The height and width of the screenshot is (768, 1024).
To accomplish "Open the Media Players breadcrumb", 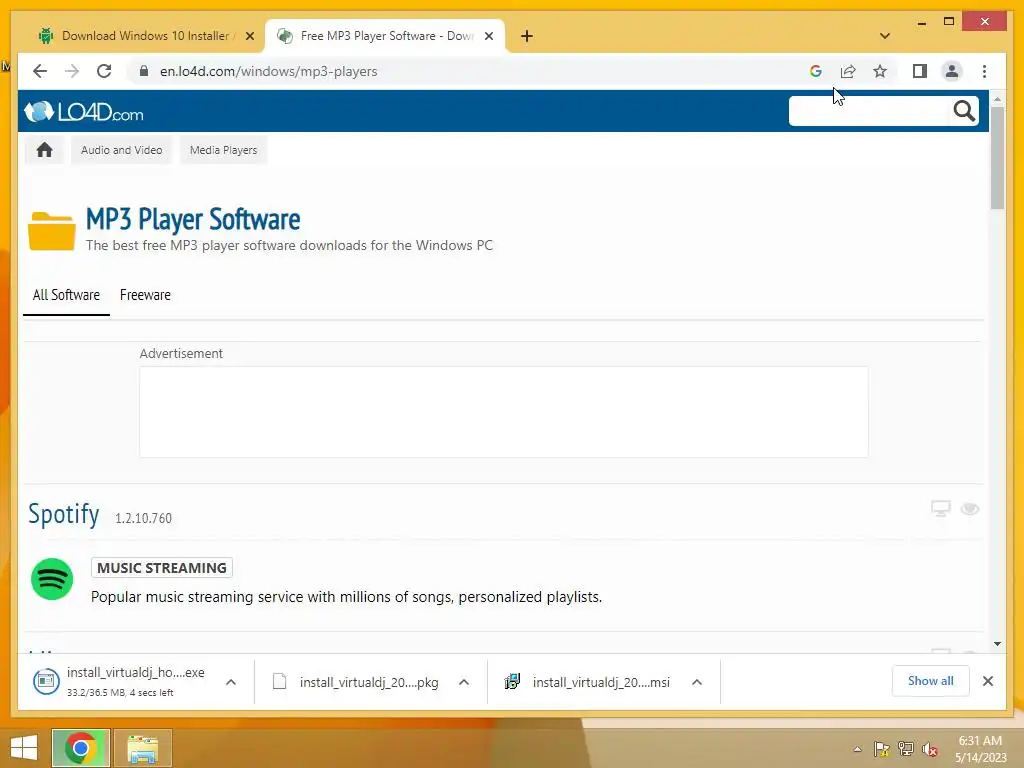I will (223, 150).
